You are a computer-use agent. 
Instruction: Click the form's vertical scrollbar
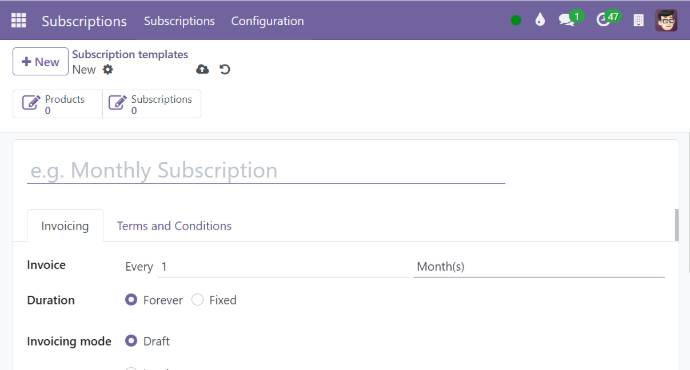tap(676, 225)
